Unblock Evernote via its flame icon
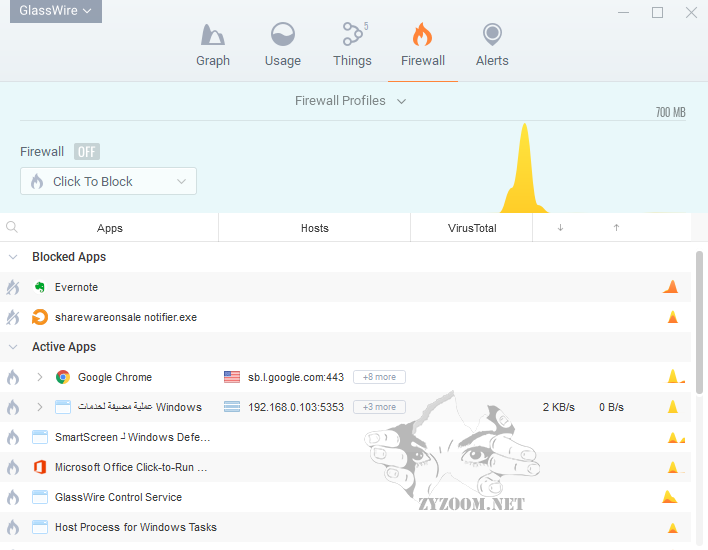Viewport: 708px width, 550px height. click(13, 287)
